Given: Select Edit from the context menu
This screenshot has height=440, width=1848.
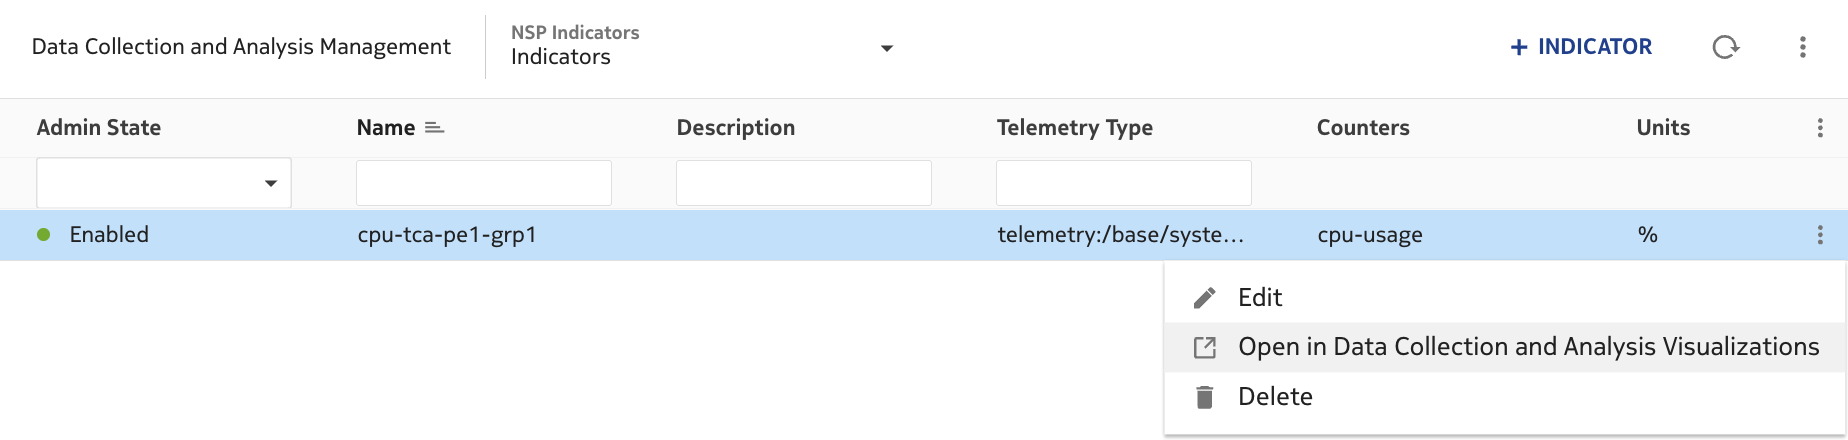Looking at the screenshot, I should click(x=1260, y=298).
